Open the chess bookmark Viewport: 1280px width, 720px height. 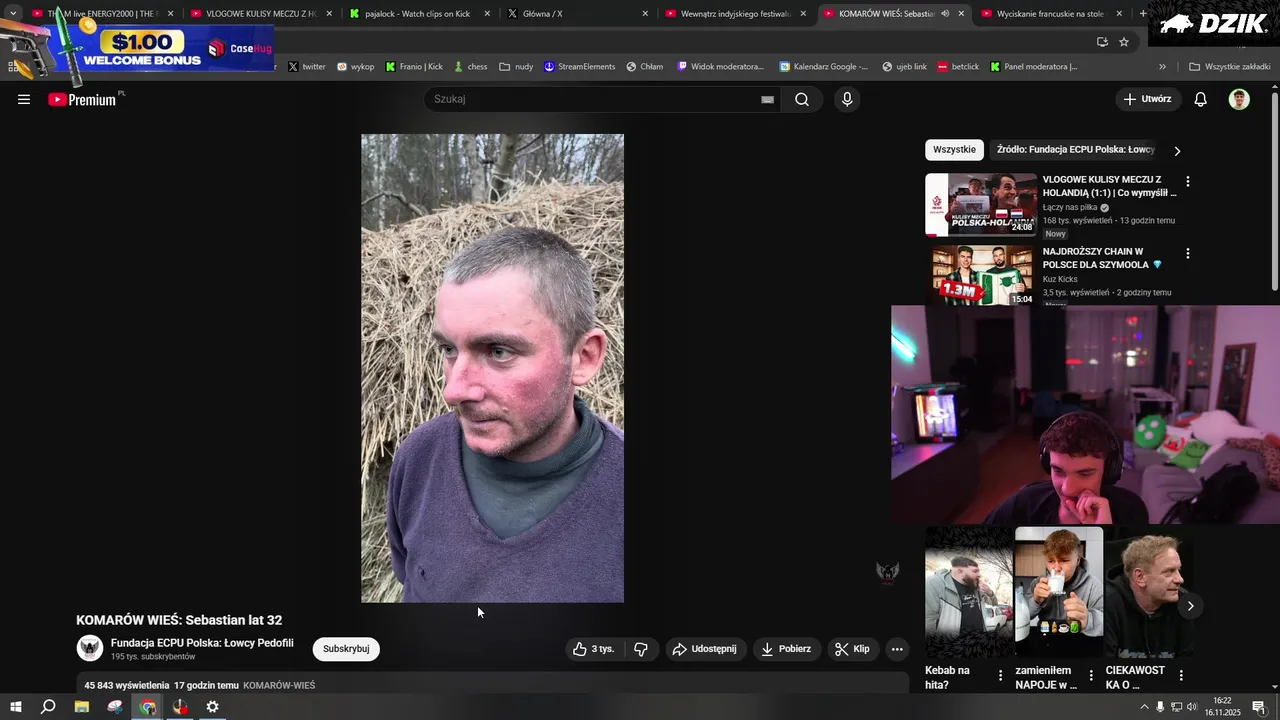pos(470,67)
